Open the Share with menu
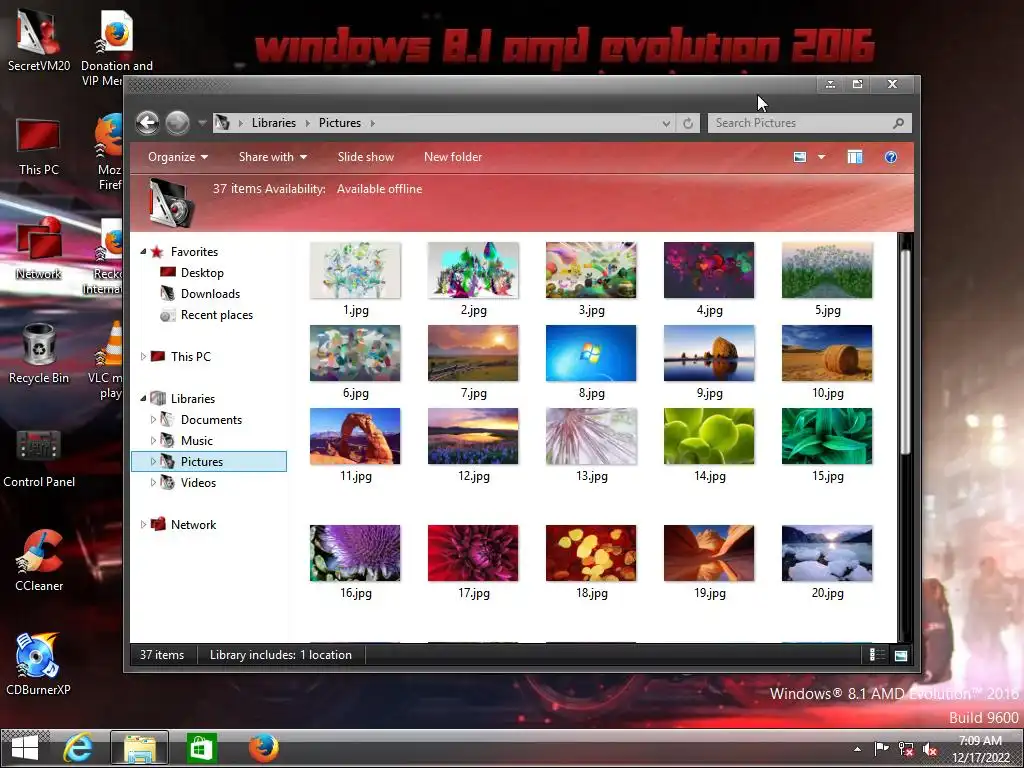1024x768 pixels. (272, 157)
